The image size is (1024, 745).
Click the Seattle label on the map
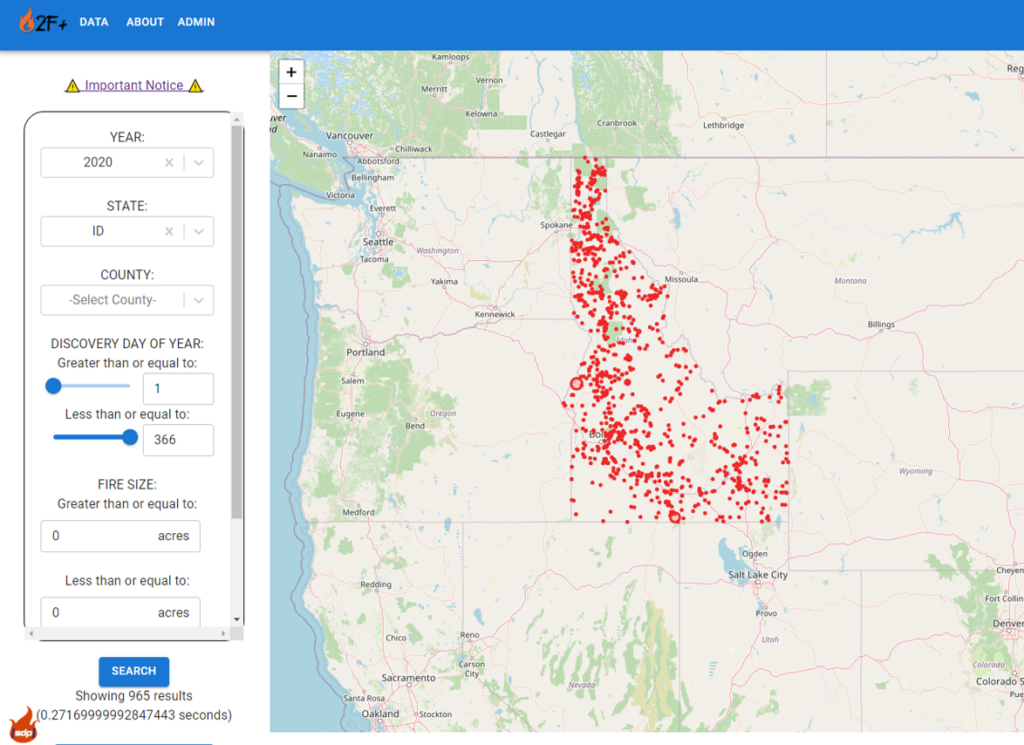(378, 242)
